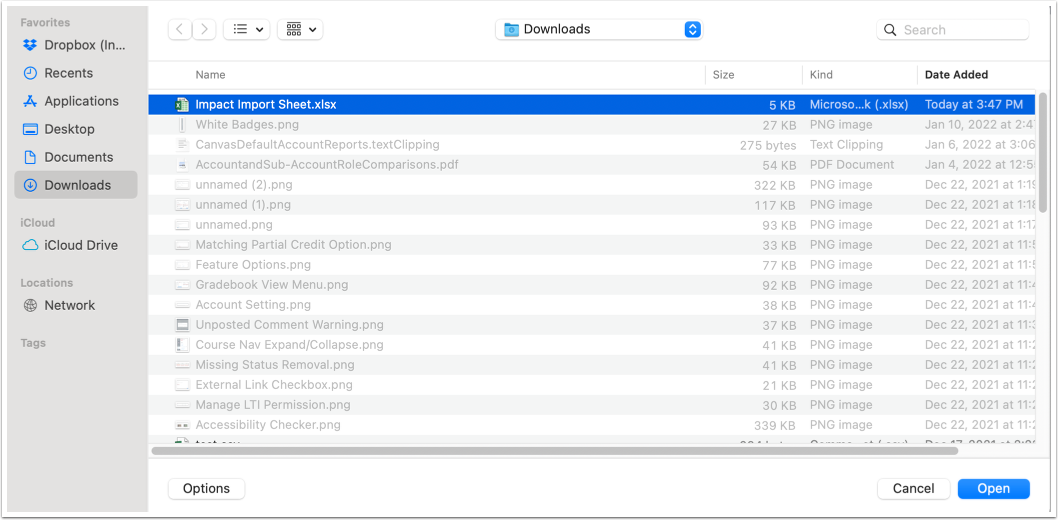
Task: Click the PDF icon for AccountandSub-AccountRoleComparisons
Action: point(182,165)
